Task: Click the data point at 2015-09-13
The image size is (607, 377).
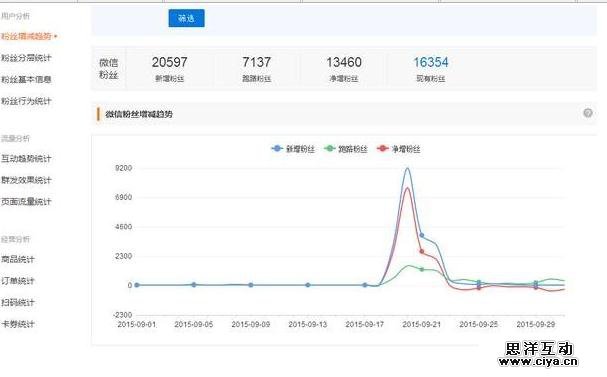Action: (x=308, y=285)
